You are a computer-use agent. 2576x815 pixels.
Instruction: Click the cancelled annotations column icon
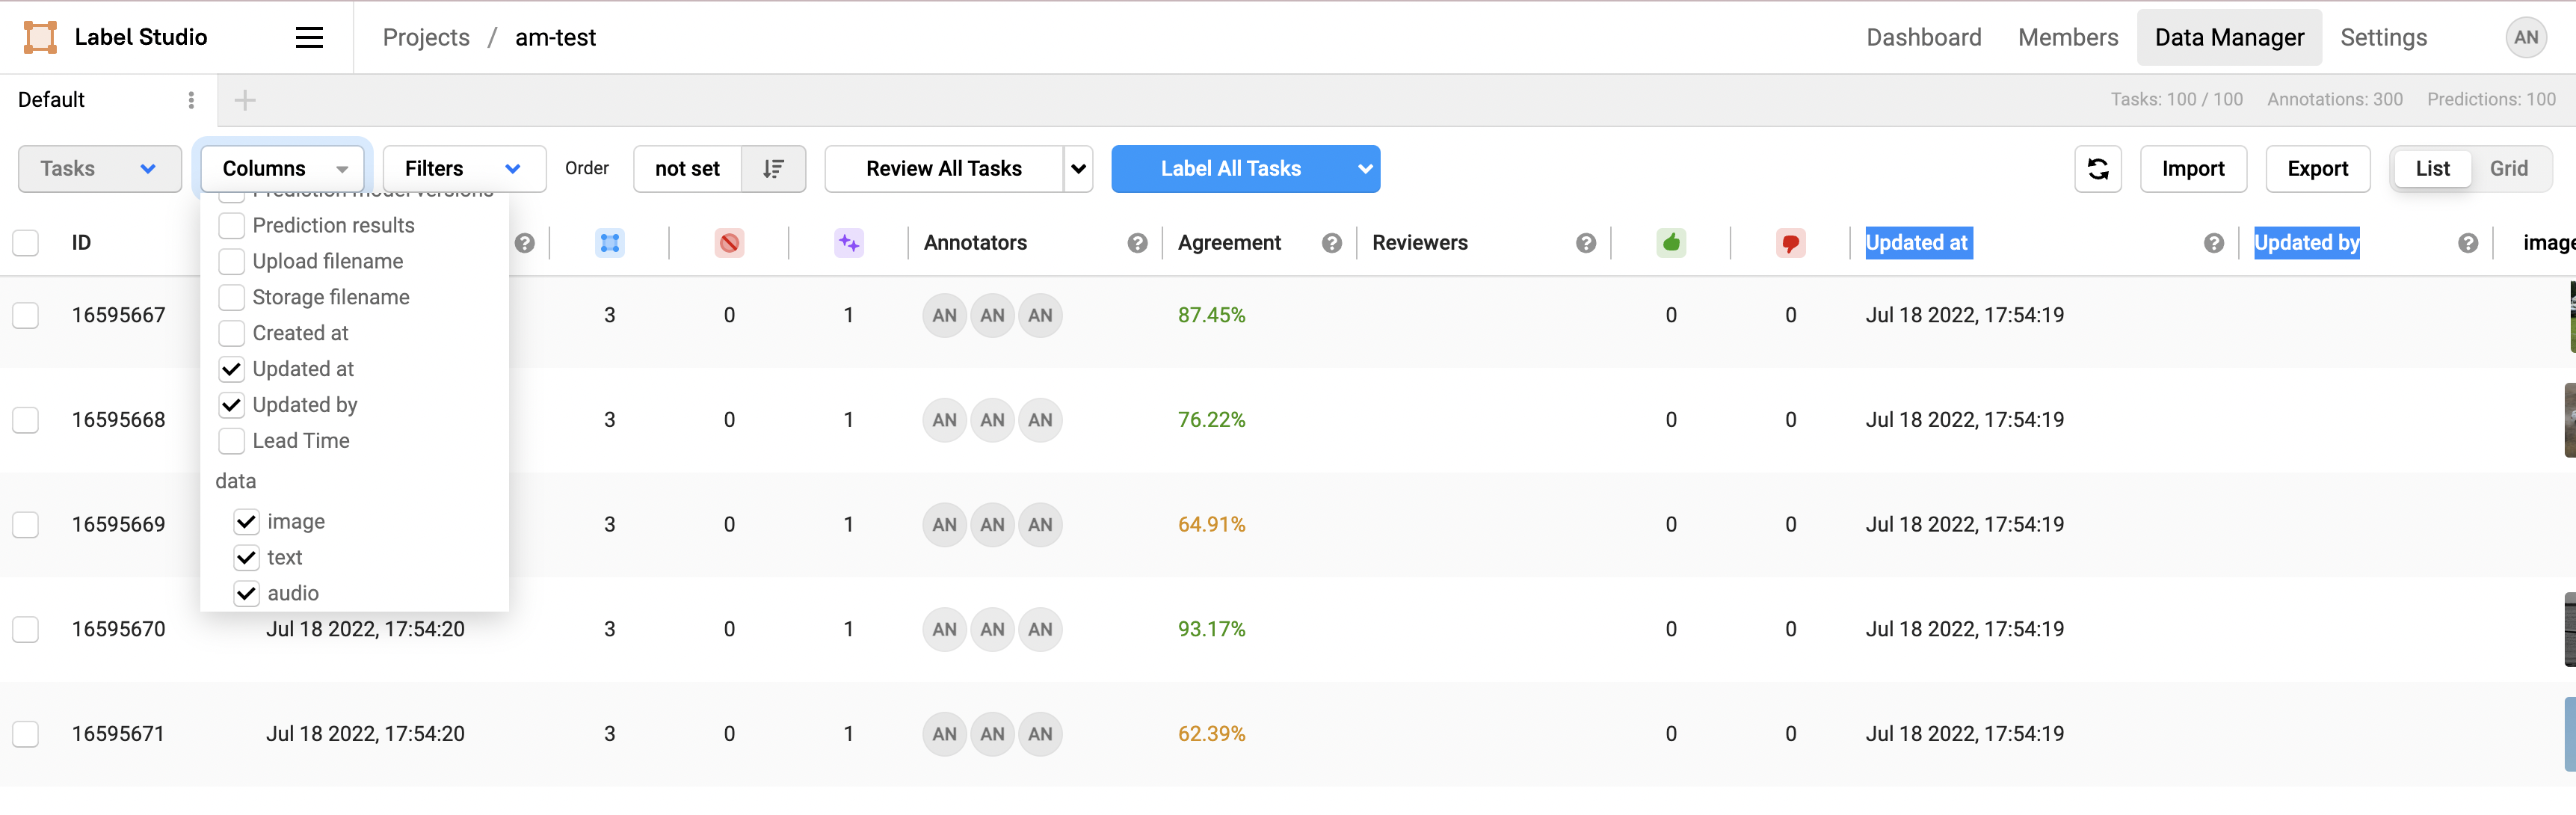coord(729,243)
